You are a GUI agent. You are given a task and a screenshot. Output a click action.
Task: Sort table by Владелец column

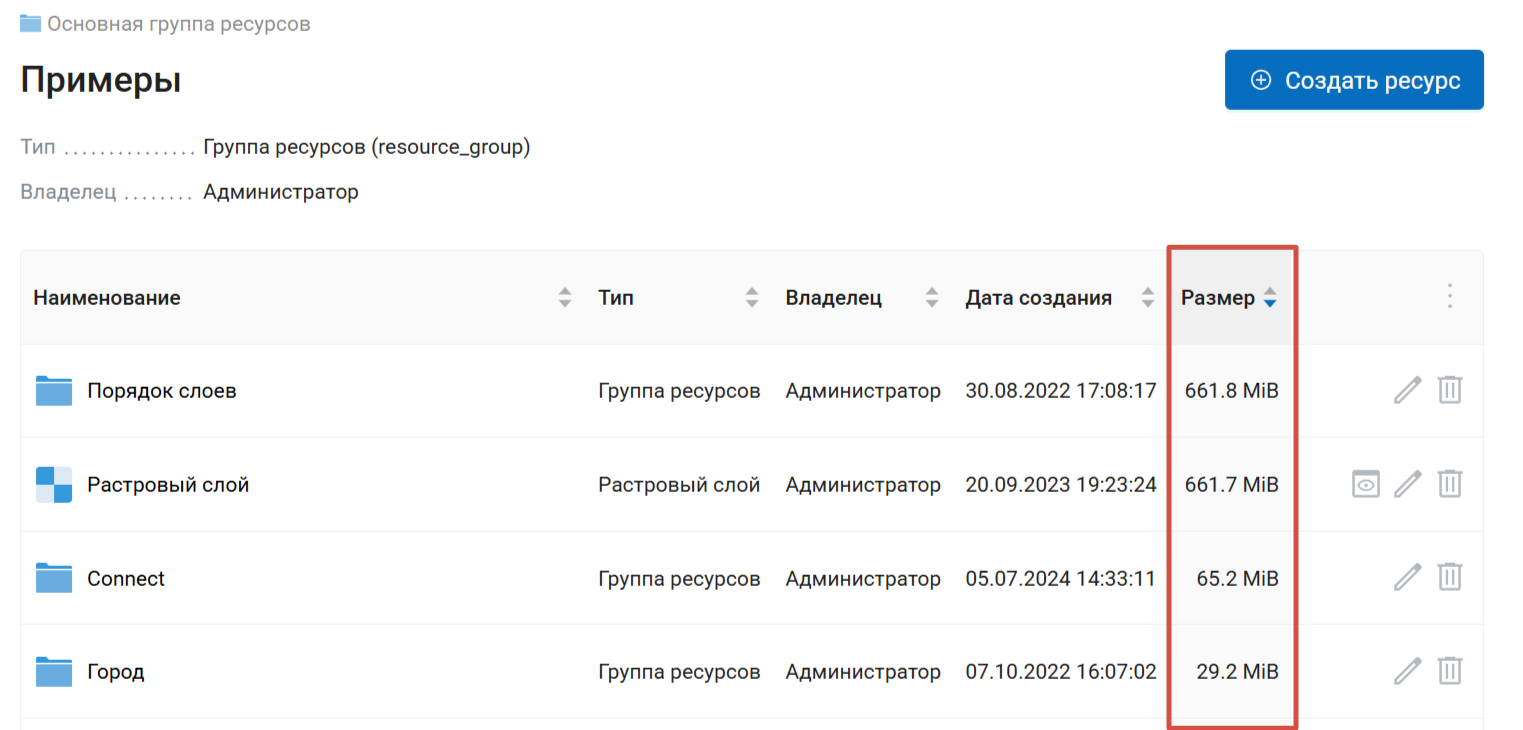932,297
